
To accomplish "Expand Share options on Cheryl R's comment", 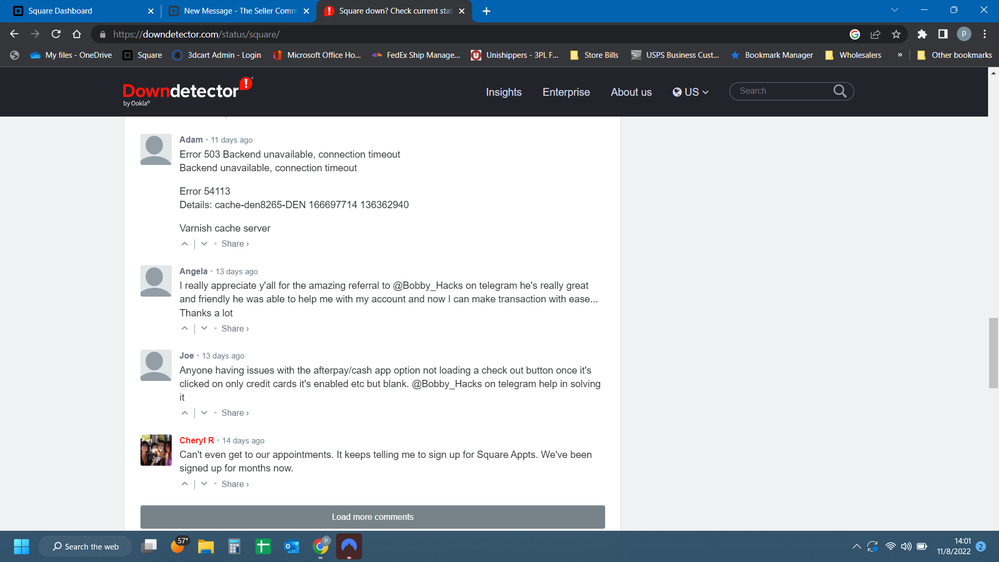I will point(235,484).
